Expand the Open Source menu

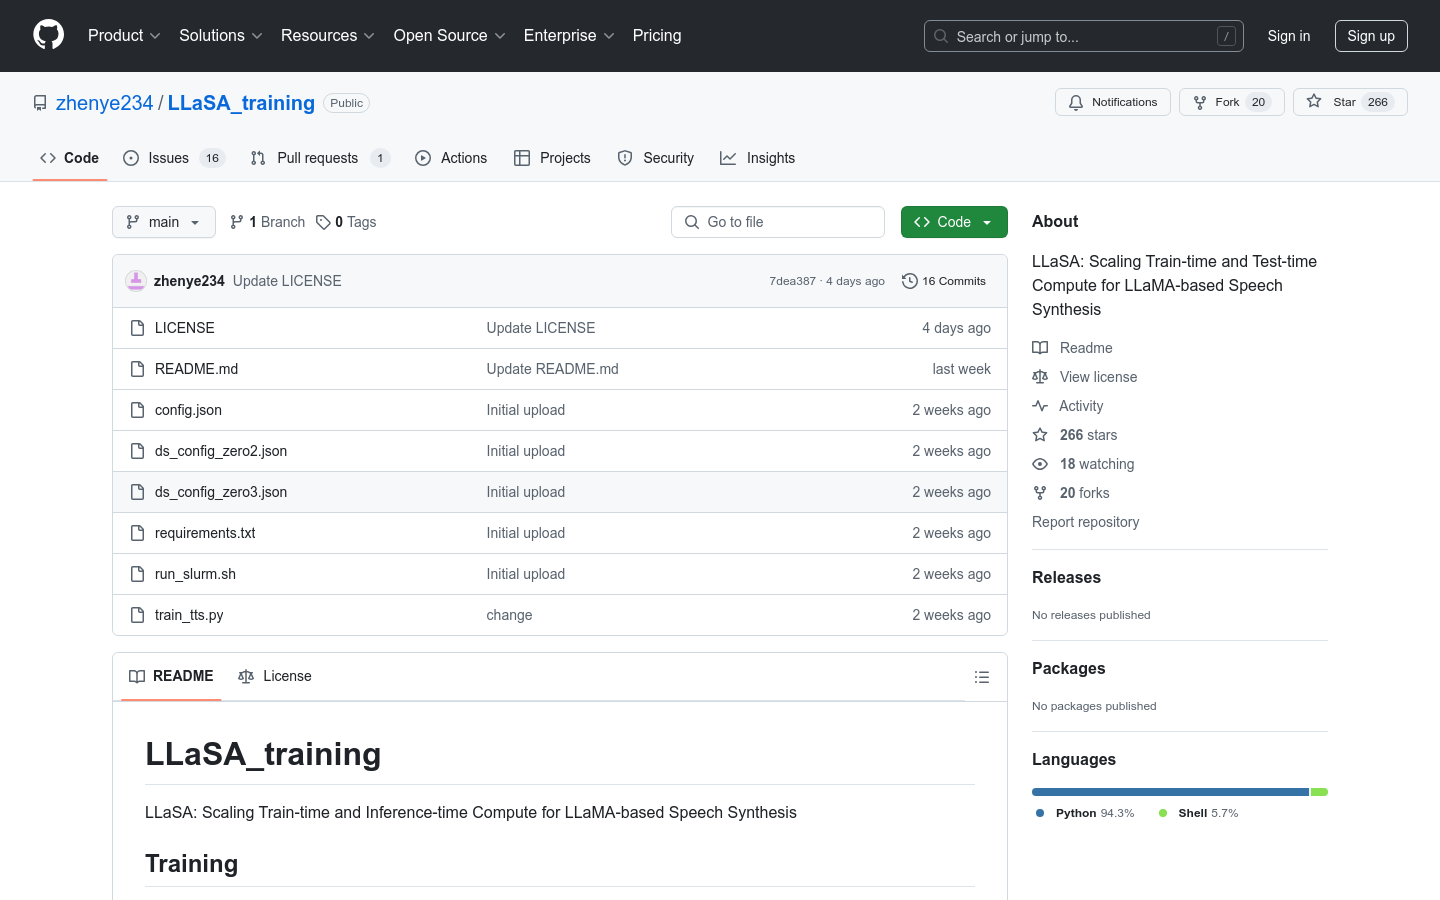pyautogui.click(x=450, y=36)
